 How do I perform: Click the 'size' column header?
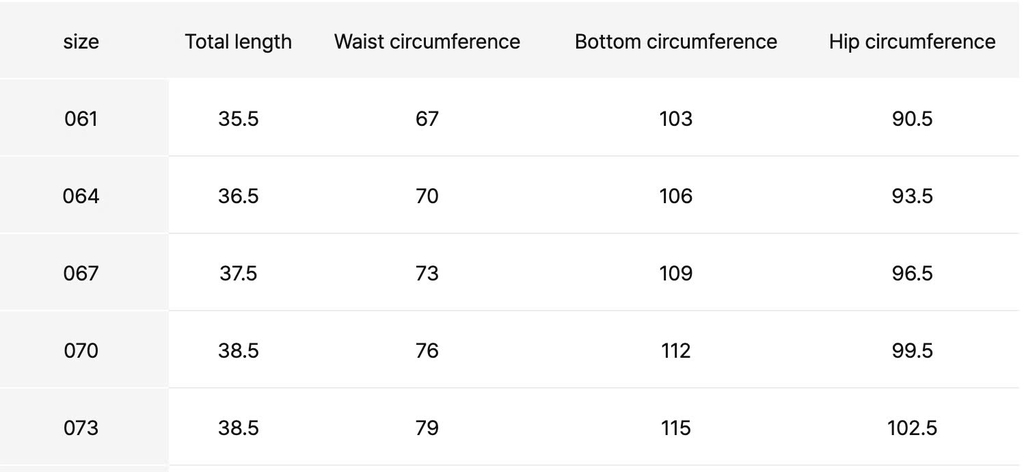[x=81, y=42]
